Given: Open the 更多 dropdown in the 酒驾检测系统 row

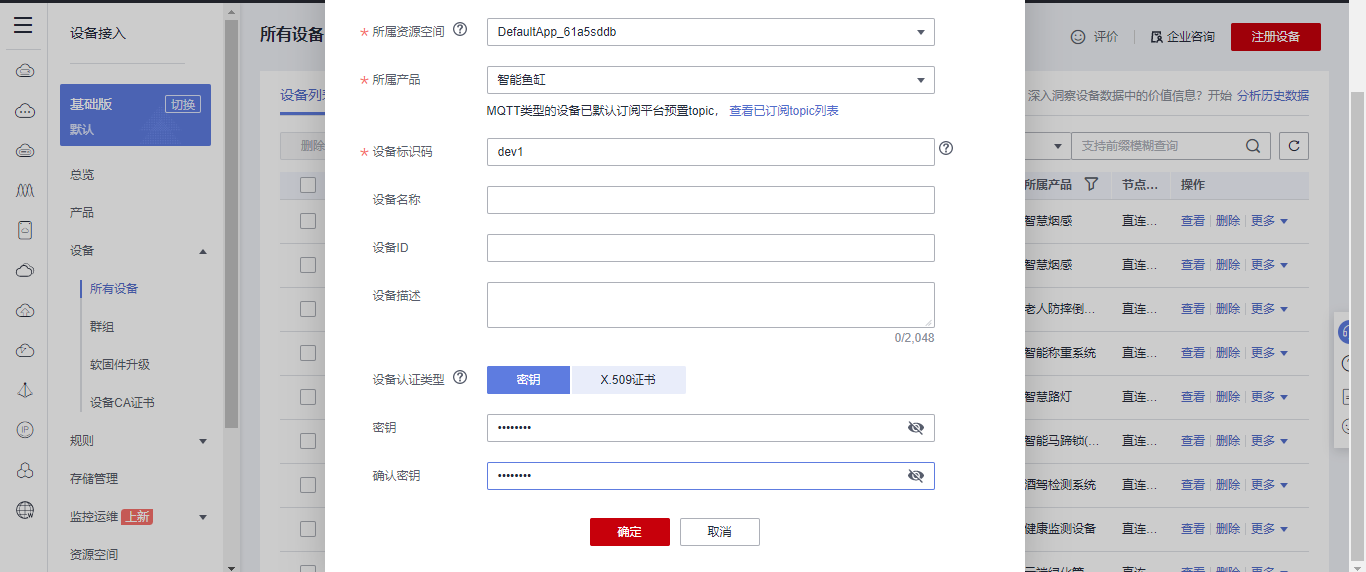Looking at the screenshot, I should 1269,485.
